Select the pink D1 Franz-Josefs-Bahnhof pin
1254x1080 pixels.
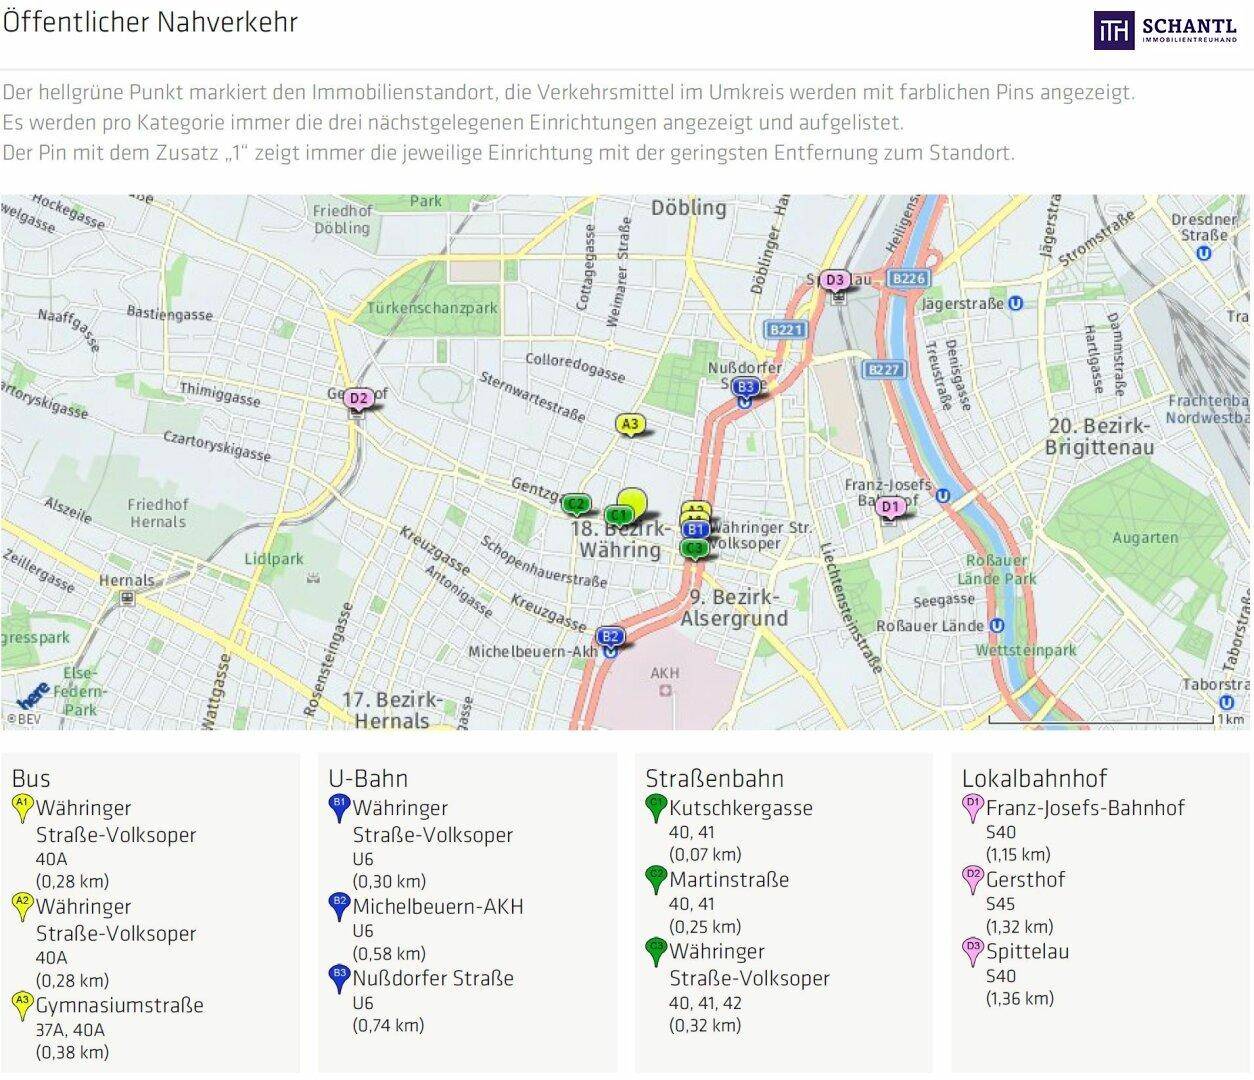890,507
